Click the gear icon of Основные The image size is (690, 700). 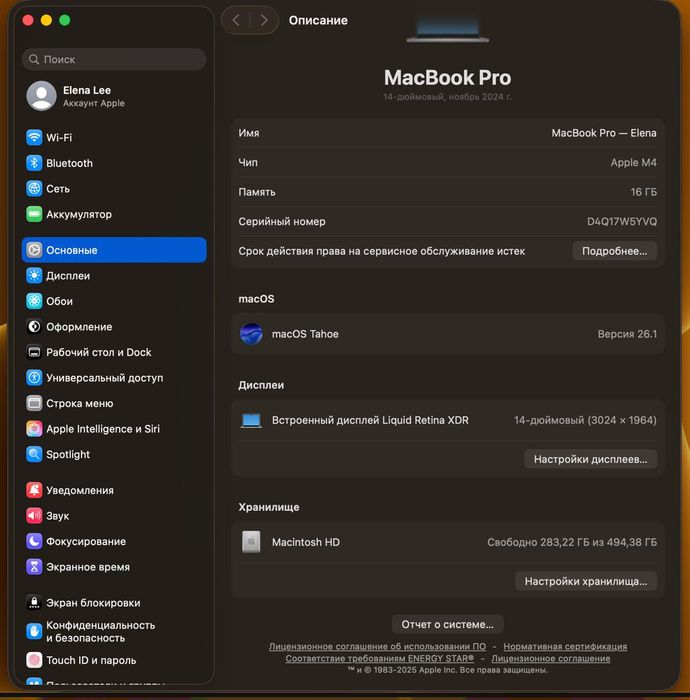click(x=34, y=250)
